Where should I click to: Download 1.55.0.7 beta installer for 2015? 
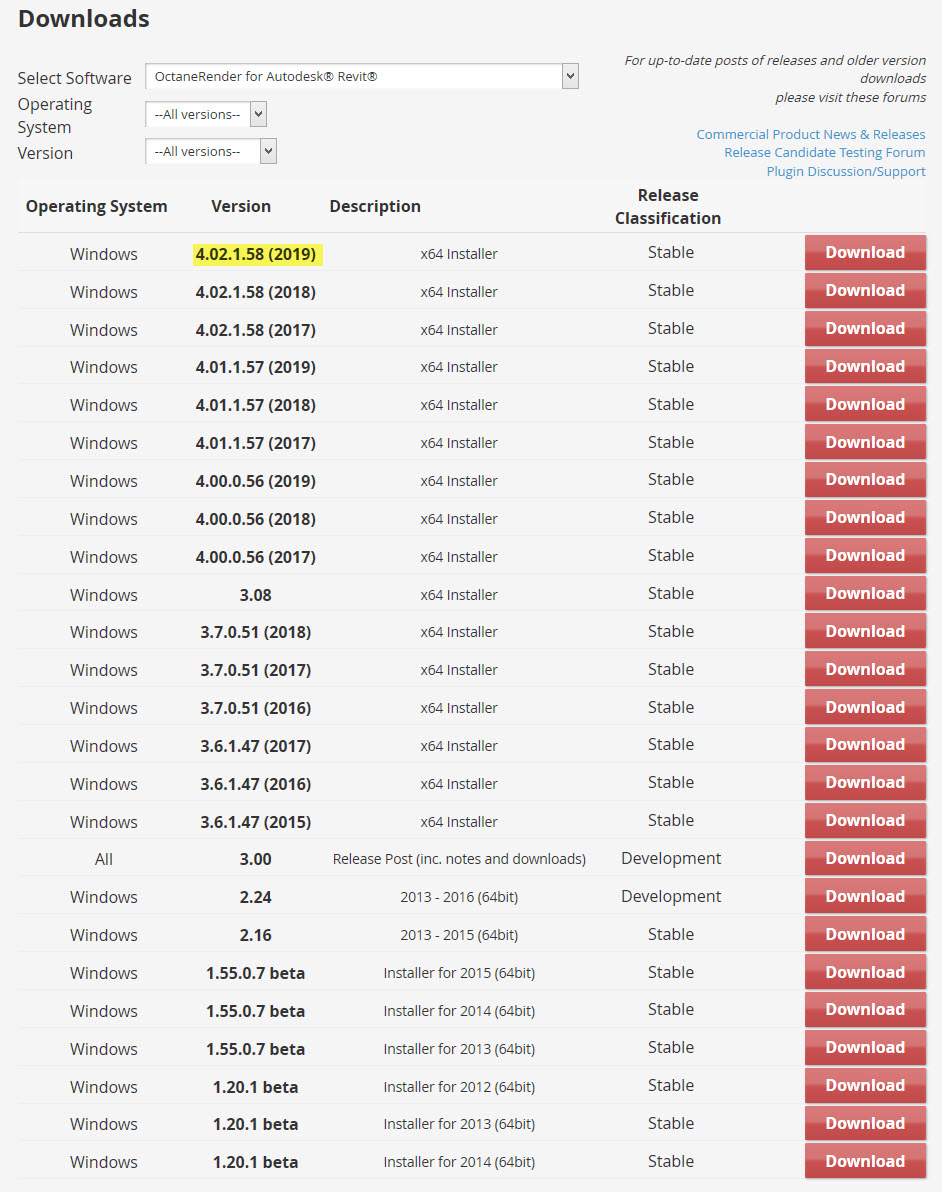[865, 973]
